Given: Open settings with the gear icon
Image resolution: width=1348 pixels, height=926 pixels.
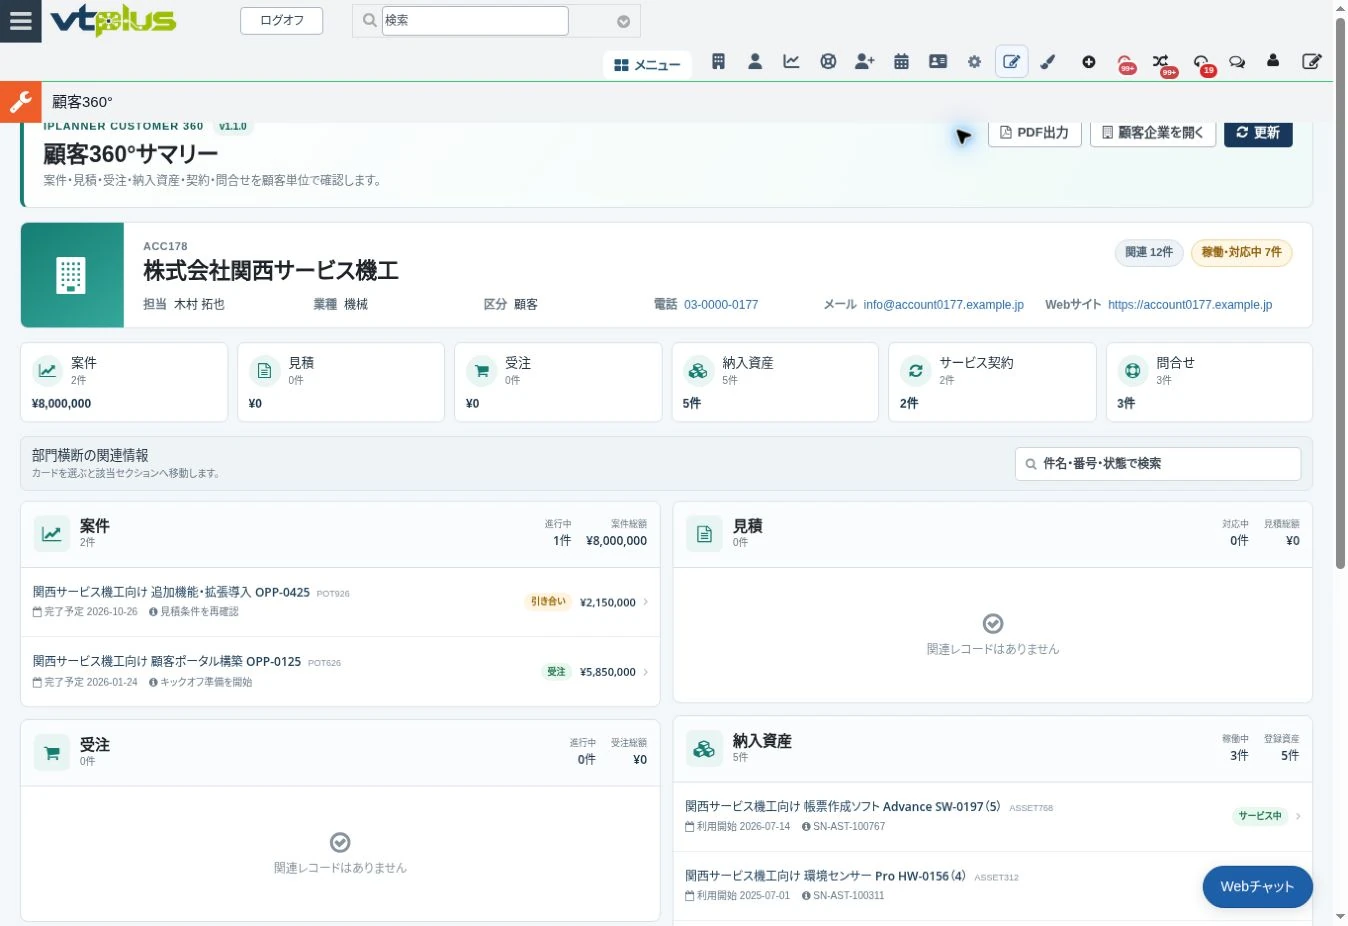Looking at the screenshot, I should (974, 62).
